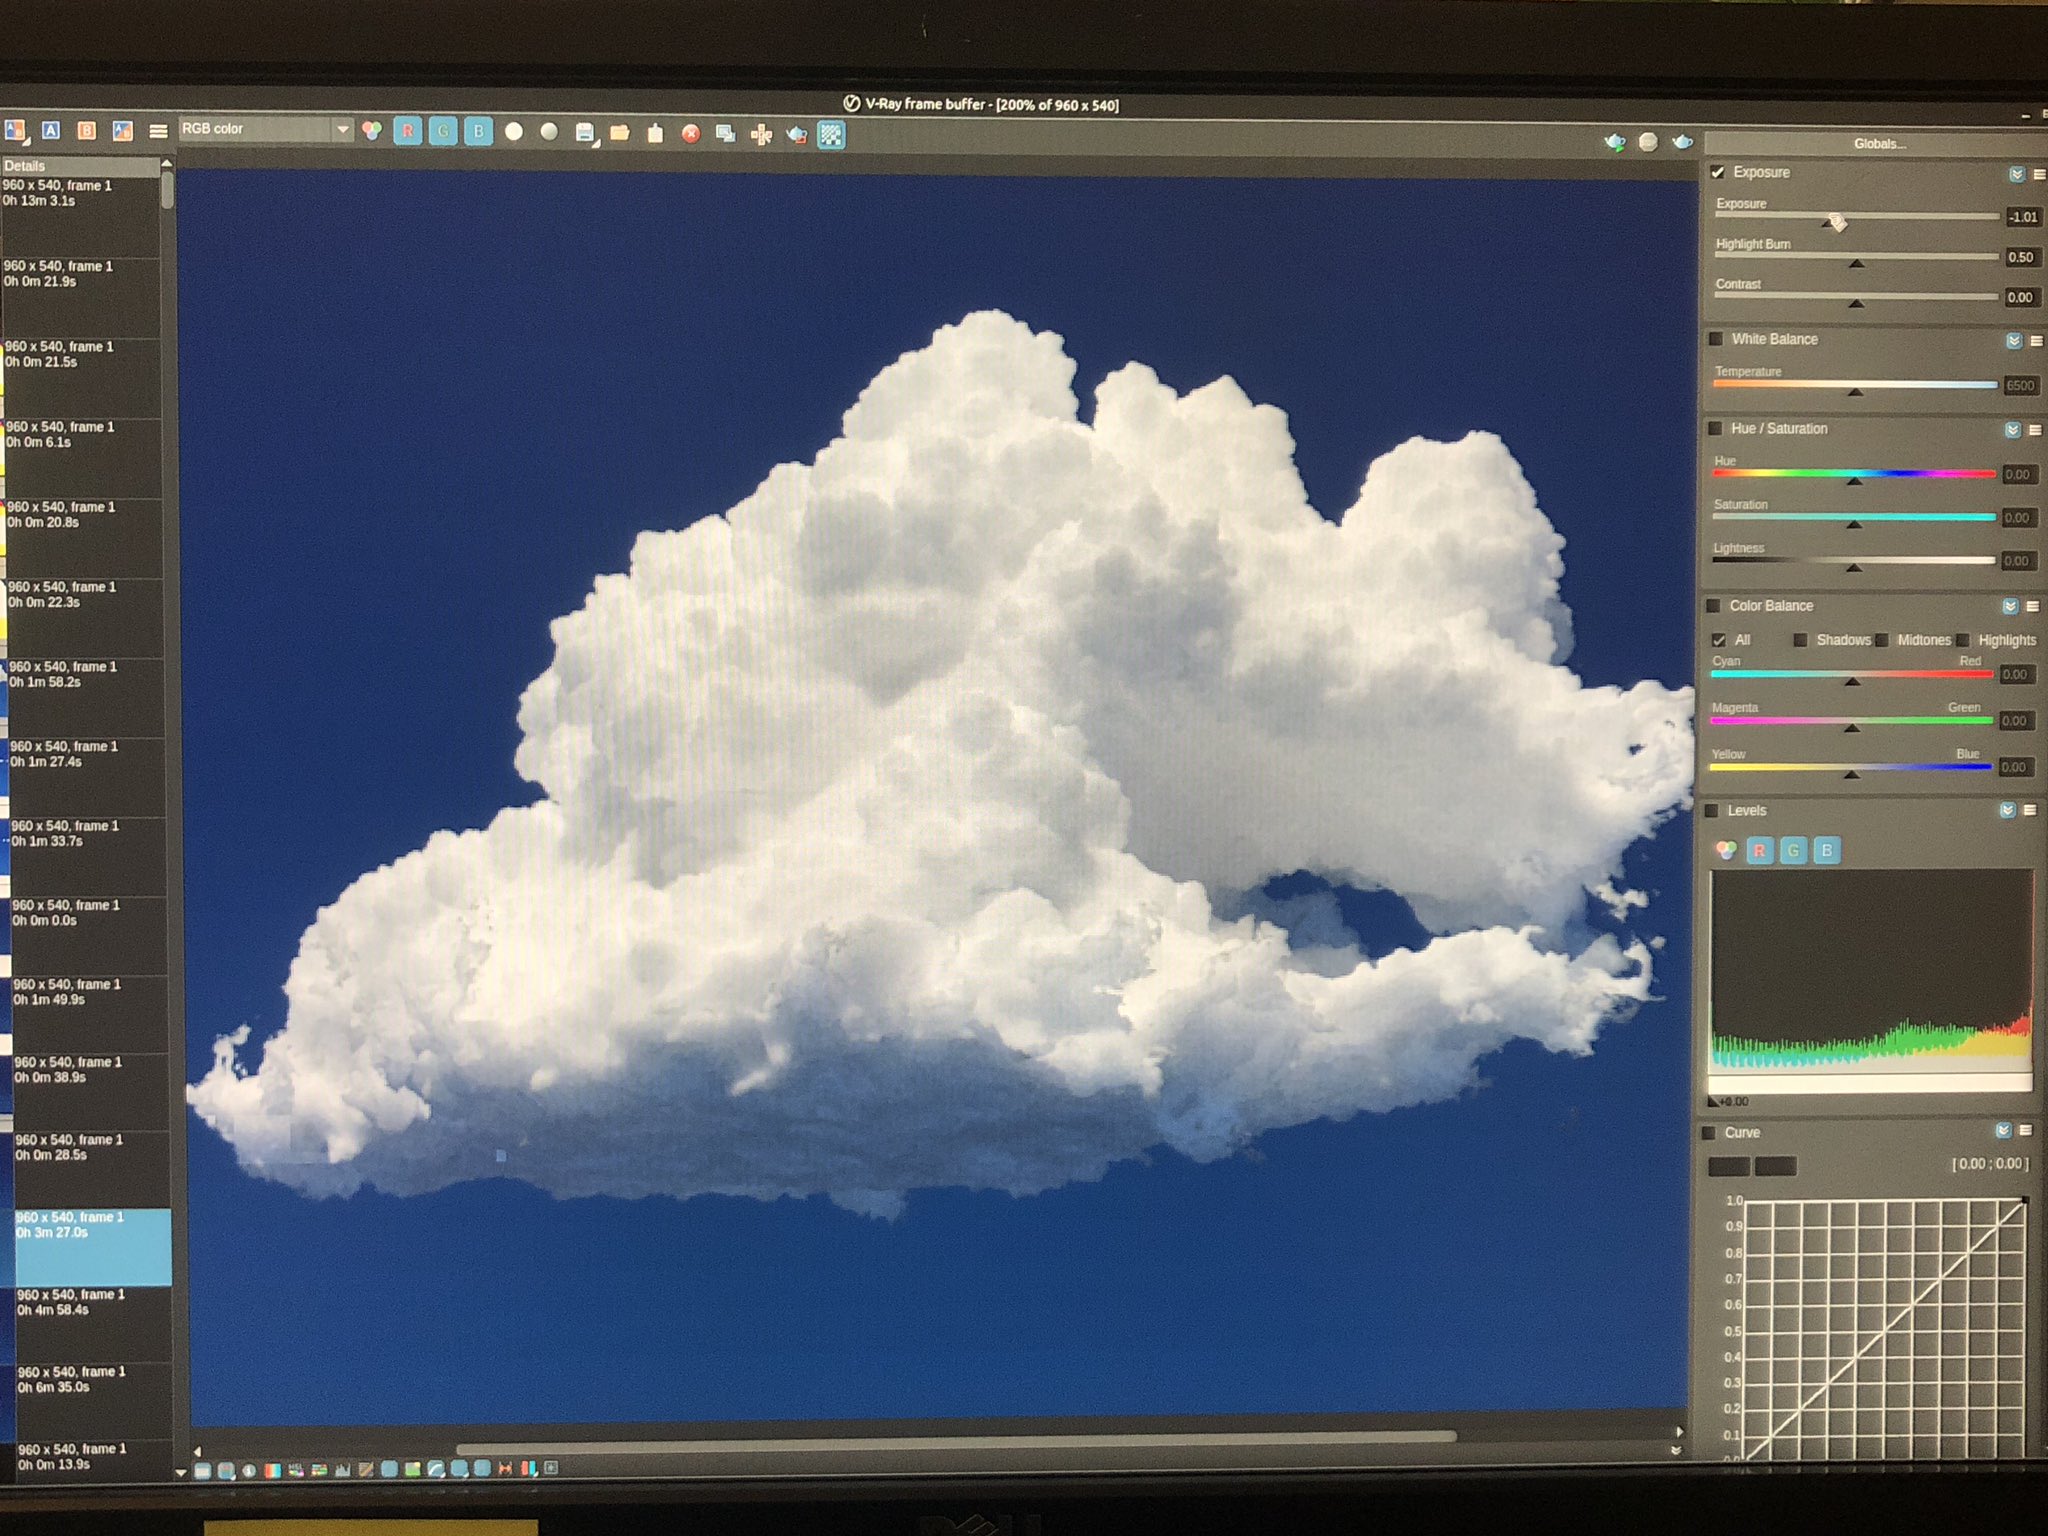Check the Highlights color balance option
The image size is (2048, 1536).
coord(1963,640)
